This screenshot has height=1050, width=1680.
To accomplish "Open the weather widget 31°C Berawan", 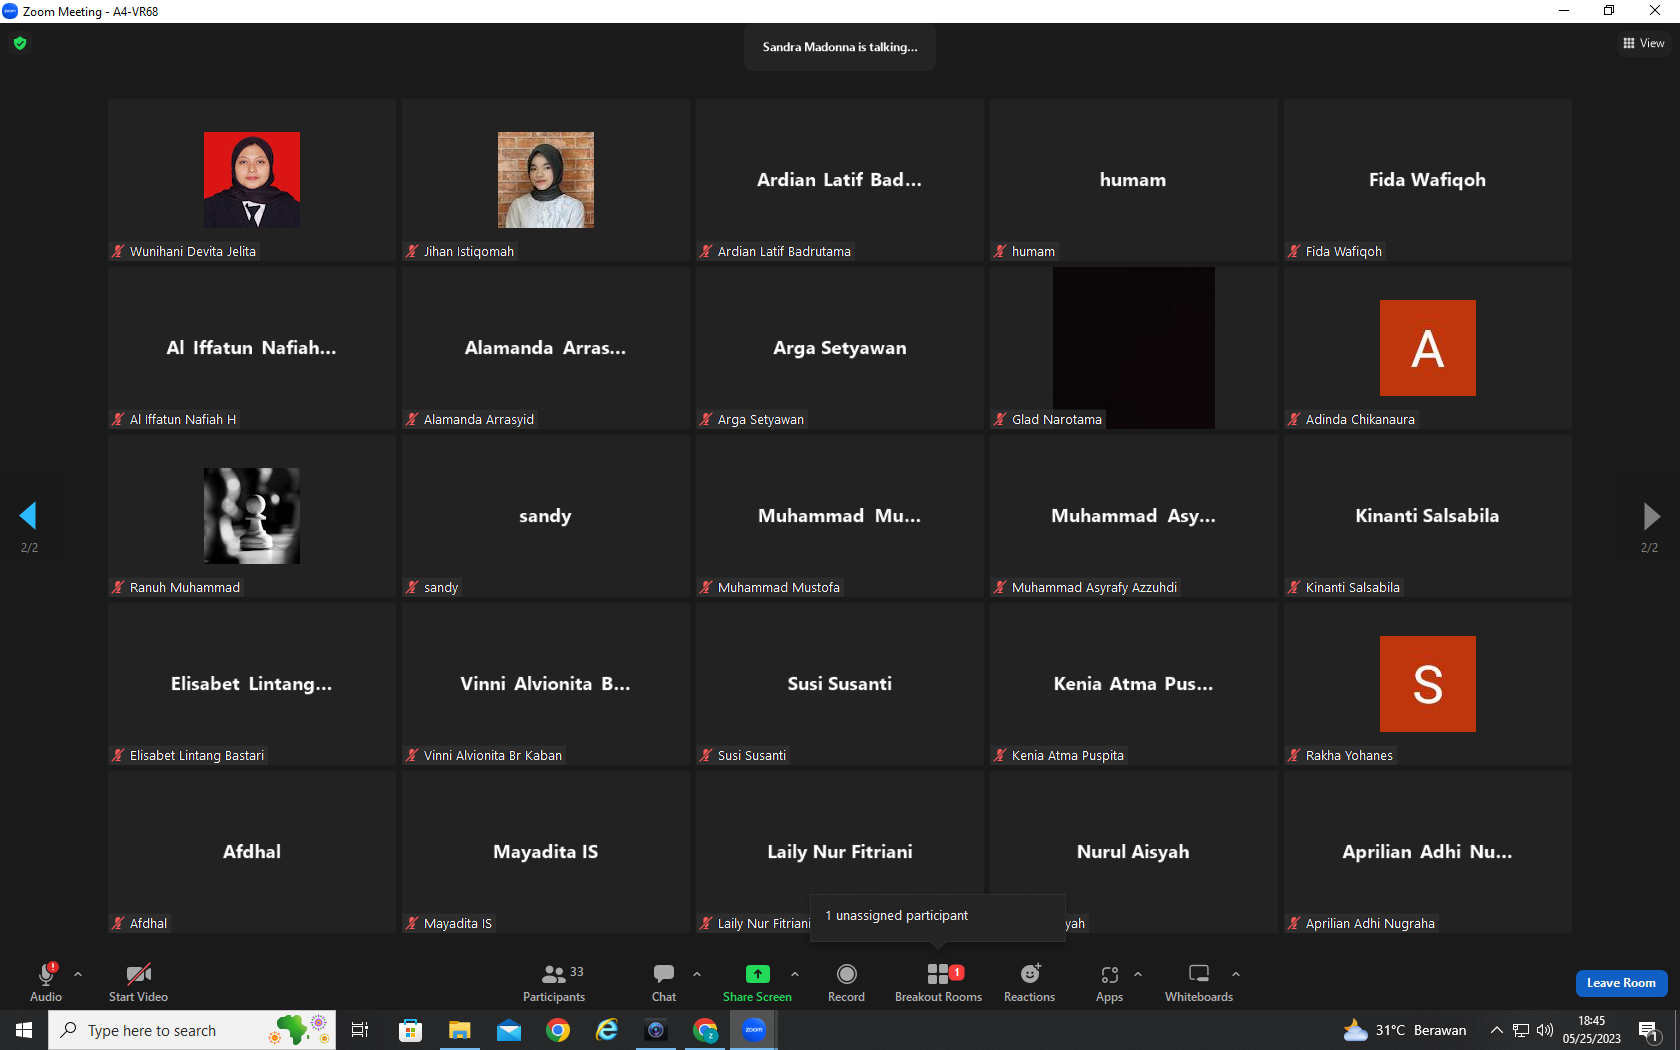I will [1406, 1030].
